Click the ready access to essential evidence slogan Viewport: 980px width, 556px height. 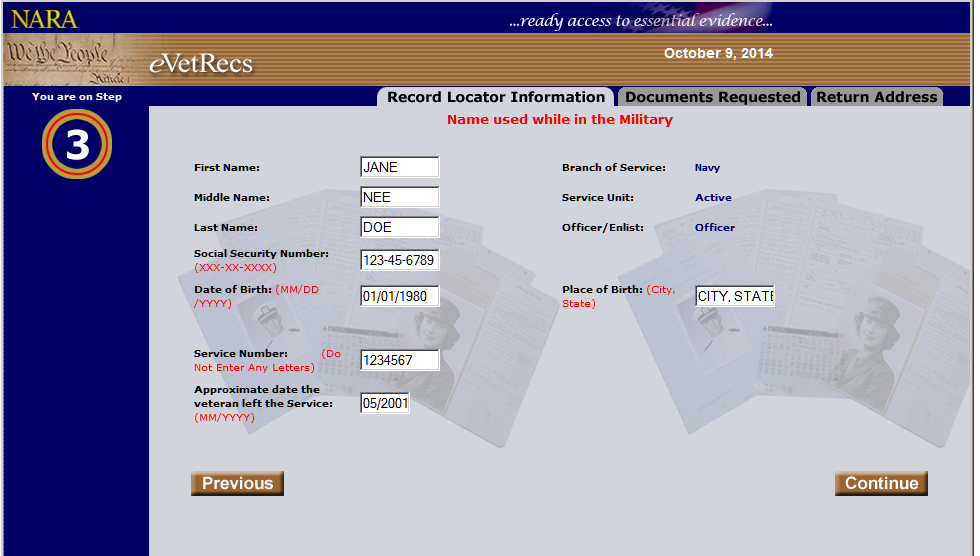pos(641,21)
